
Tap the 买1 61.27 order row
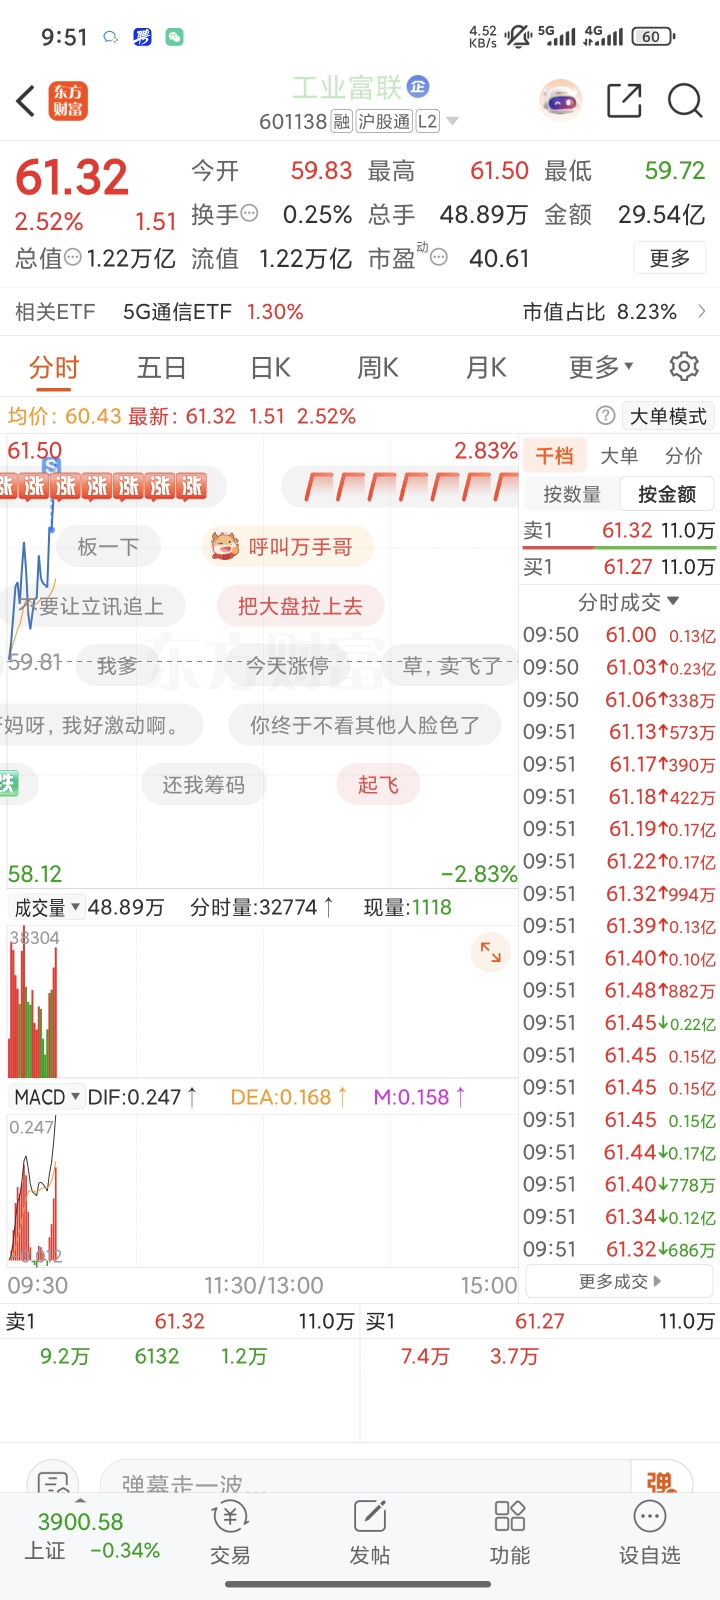click(x=619, y=567)
